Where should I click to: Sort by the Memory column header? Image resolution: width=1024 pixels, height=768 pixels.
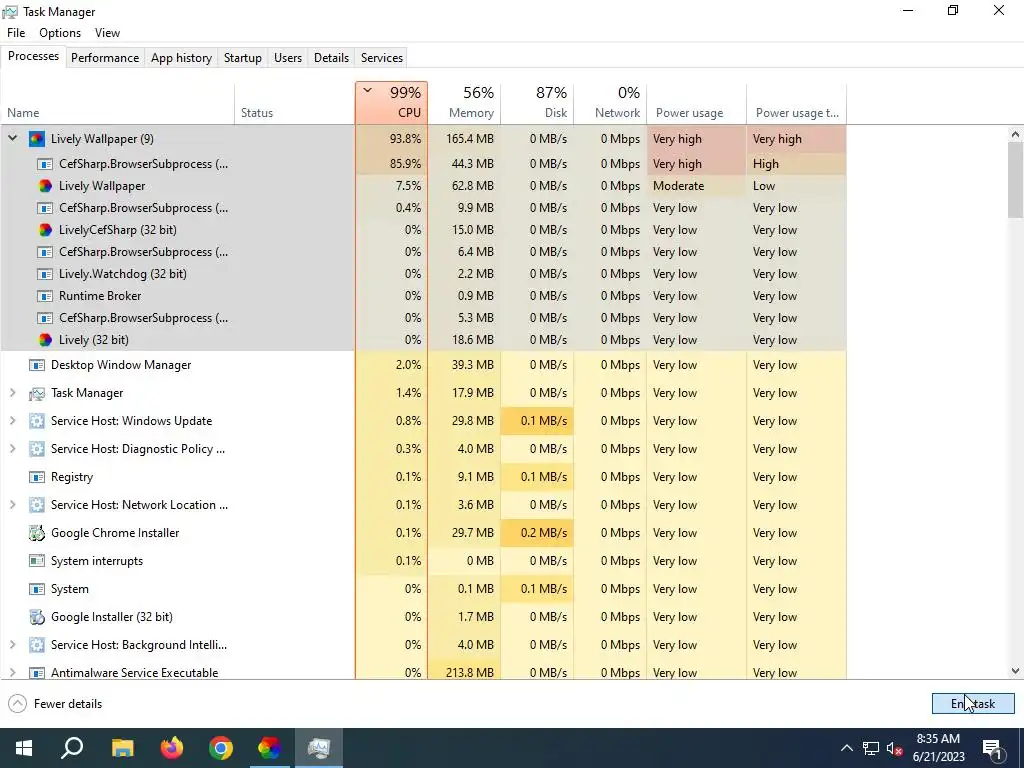464,103
